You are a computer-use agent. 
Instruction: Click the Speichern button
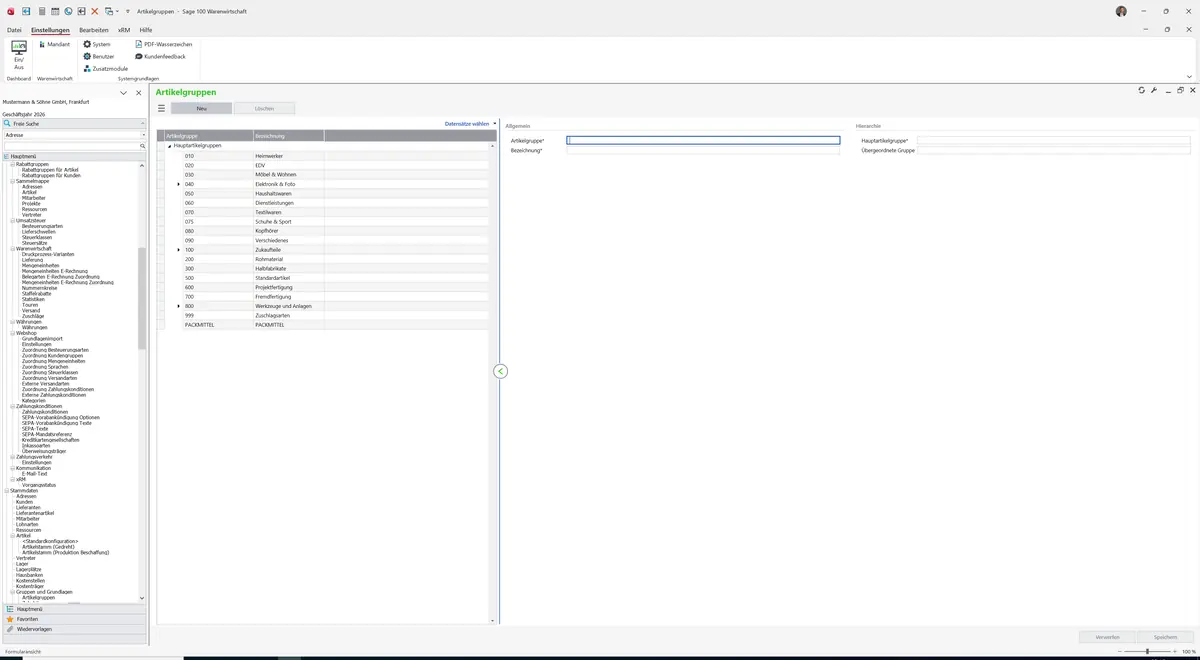click(x=1165, y=637)
